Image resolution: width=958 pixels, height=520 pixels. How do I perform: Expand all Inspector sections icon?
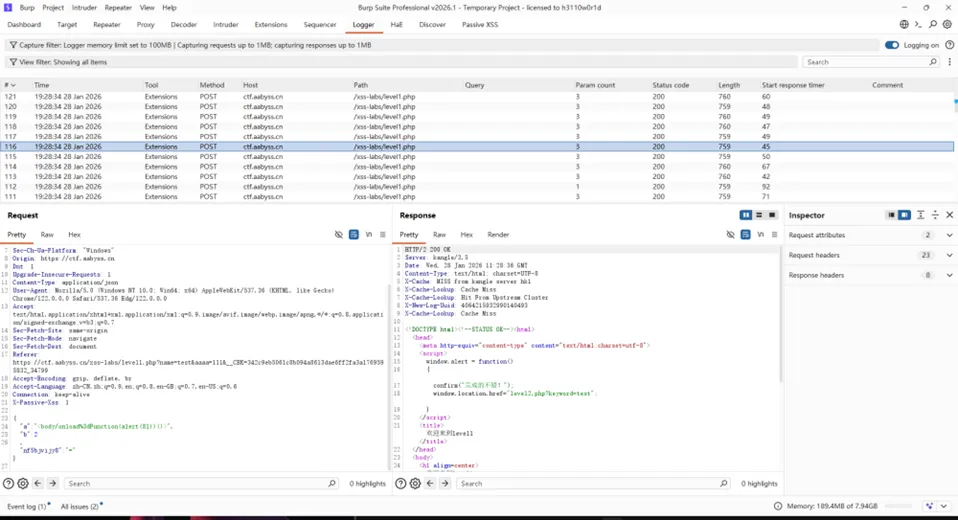(921, 215)
